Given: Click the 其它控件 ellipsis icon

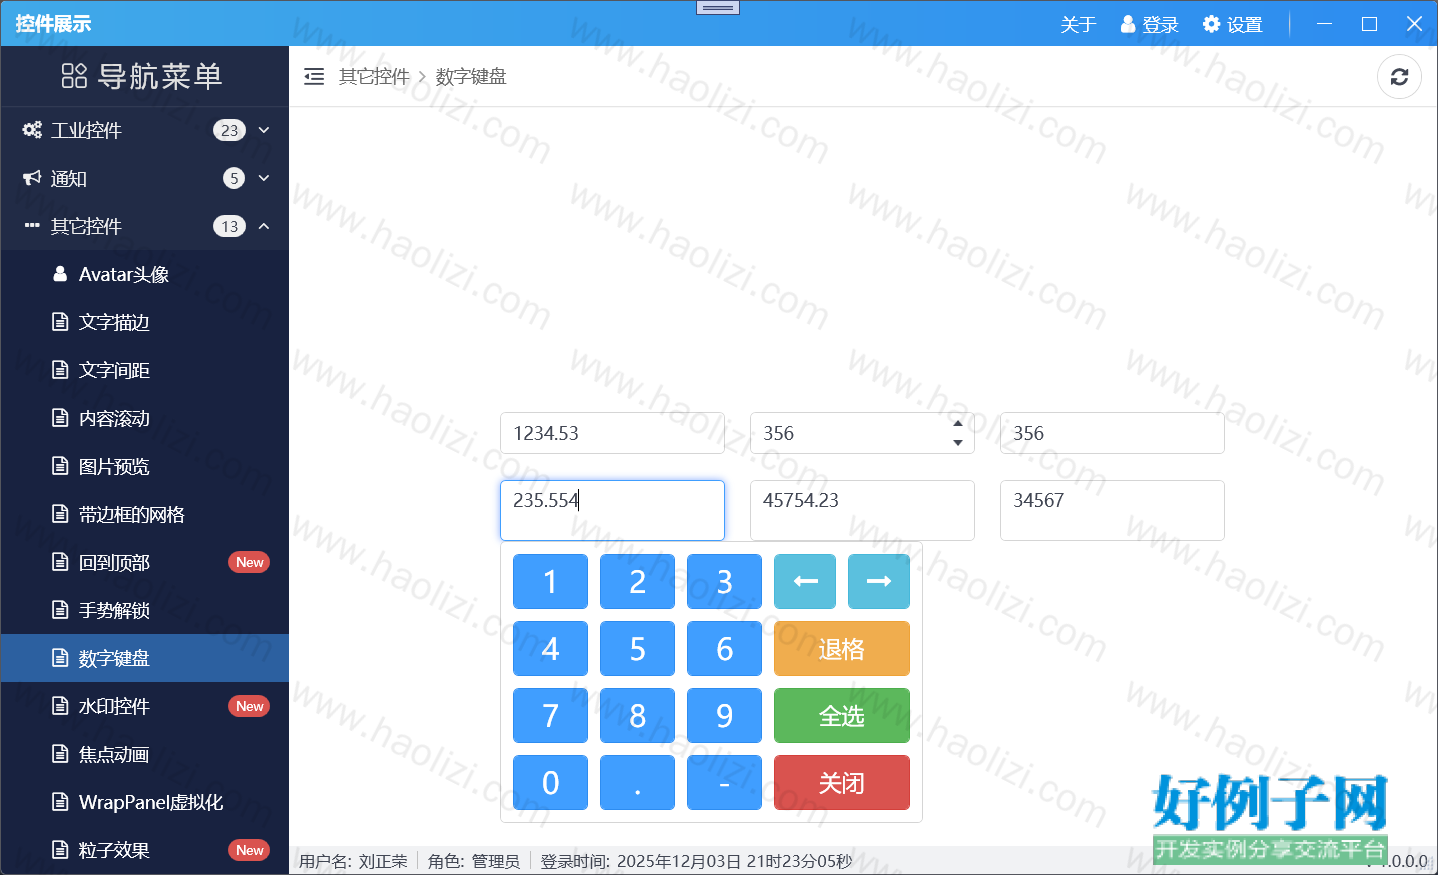Looking at the screenshot, I should point(32,226).
